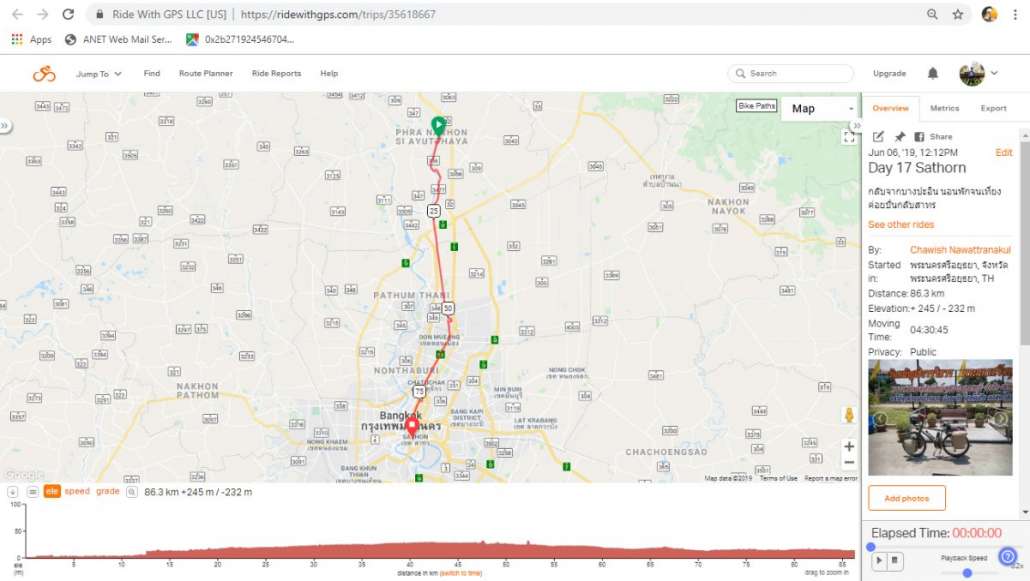Open the notifications bell

[x=933, y=73]
